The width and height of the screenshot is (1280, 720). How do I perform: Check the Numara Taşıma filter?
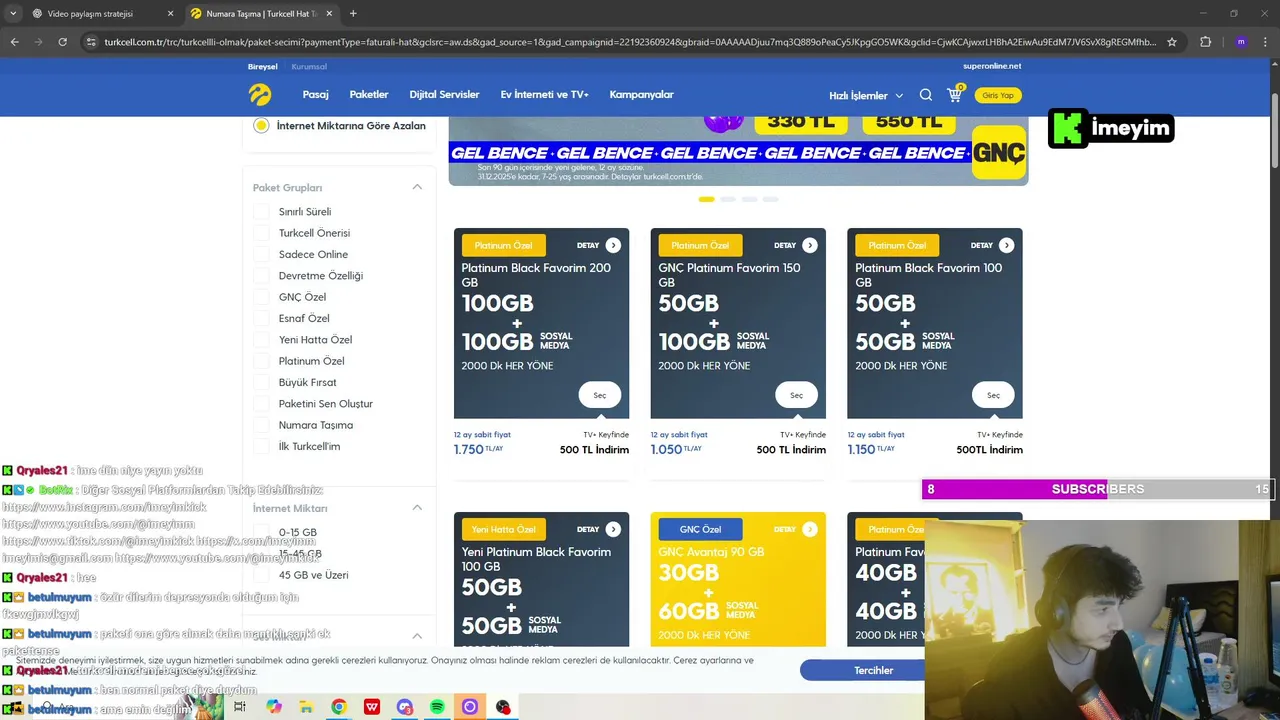(x=261, y=425)
